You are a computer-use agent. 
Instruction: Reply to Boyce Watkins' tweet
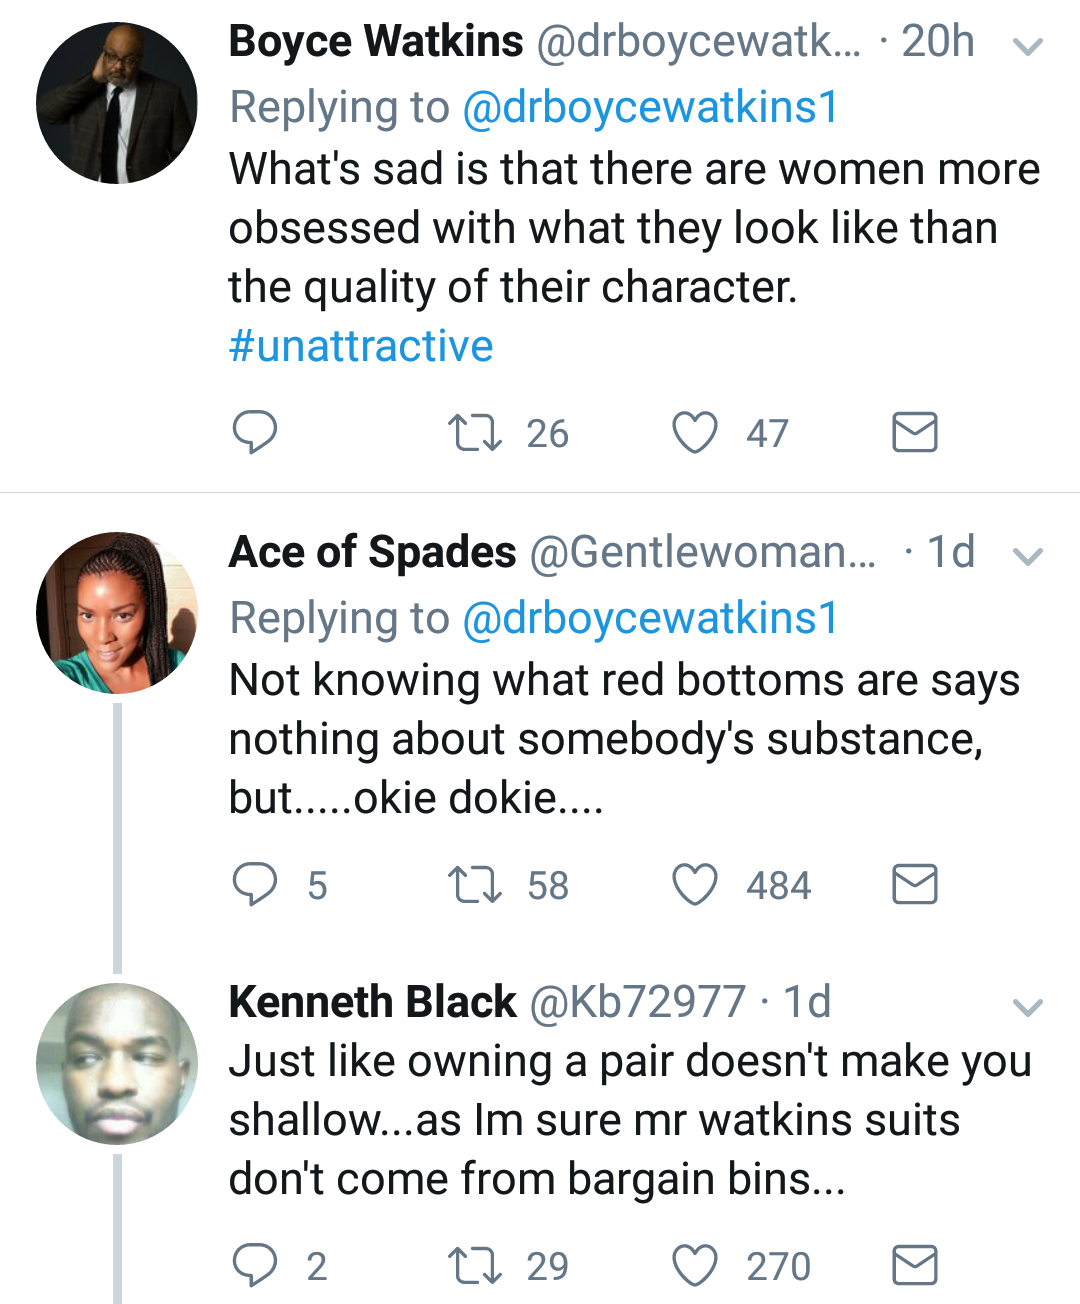pyautogui.click(x=254, y=433)
